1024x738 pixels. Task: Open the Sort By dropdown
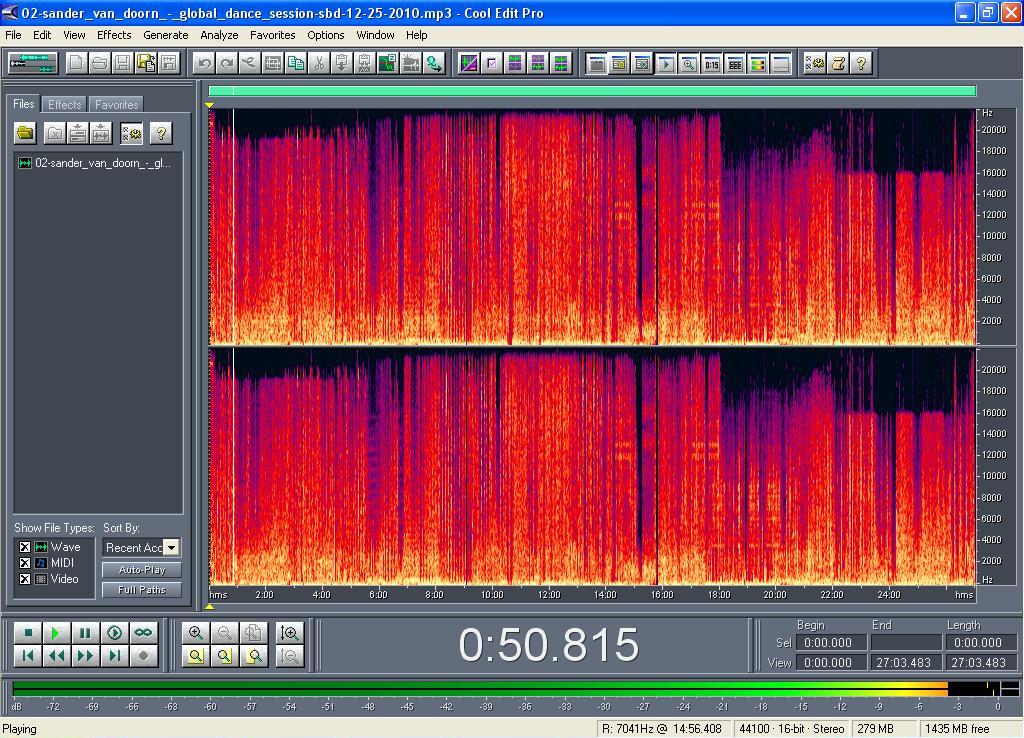pos(171,547)
